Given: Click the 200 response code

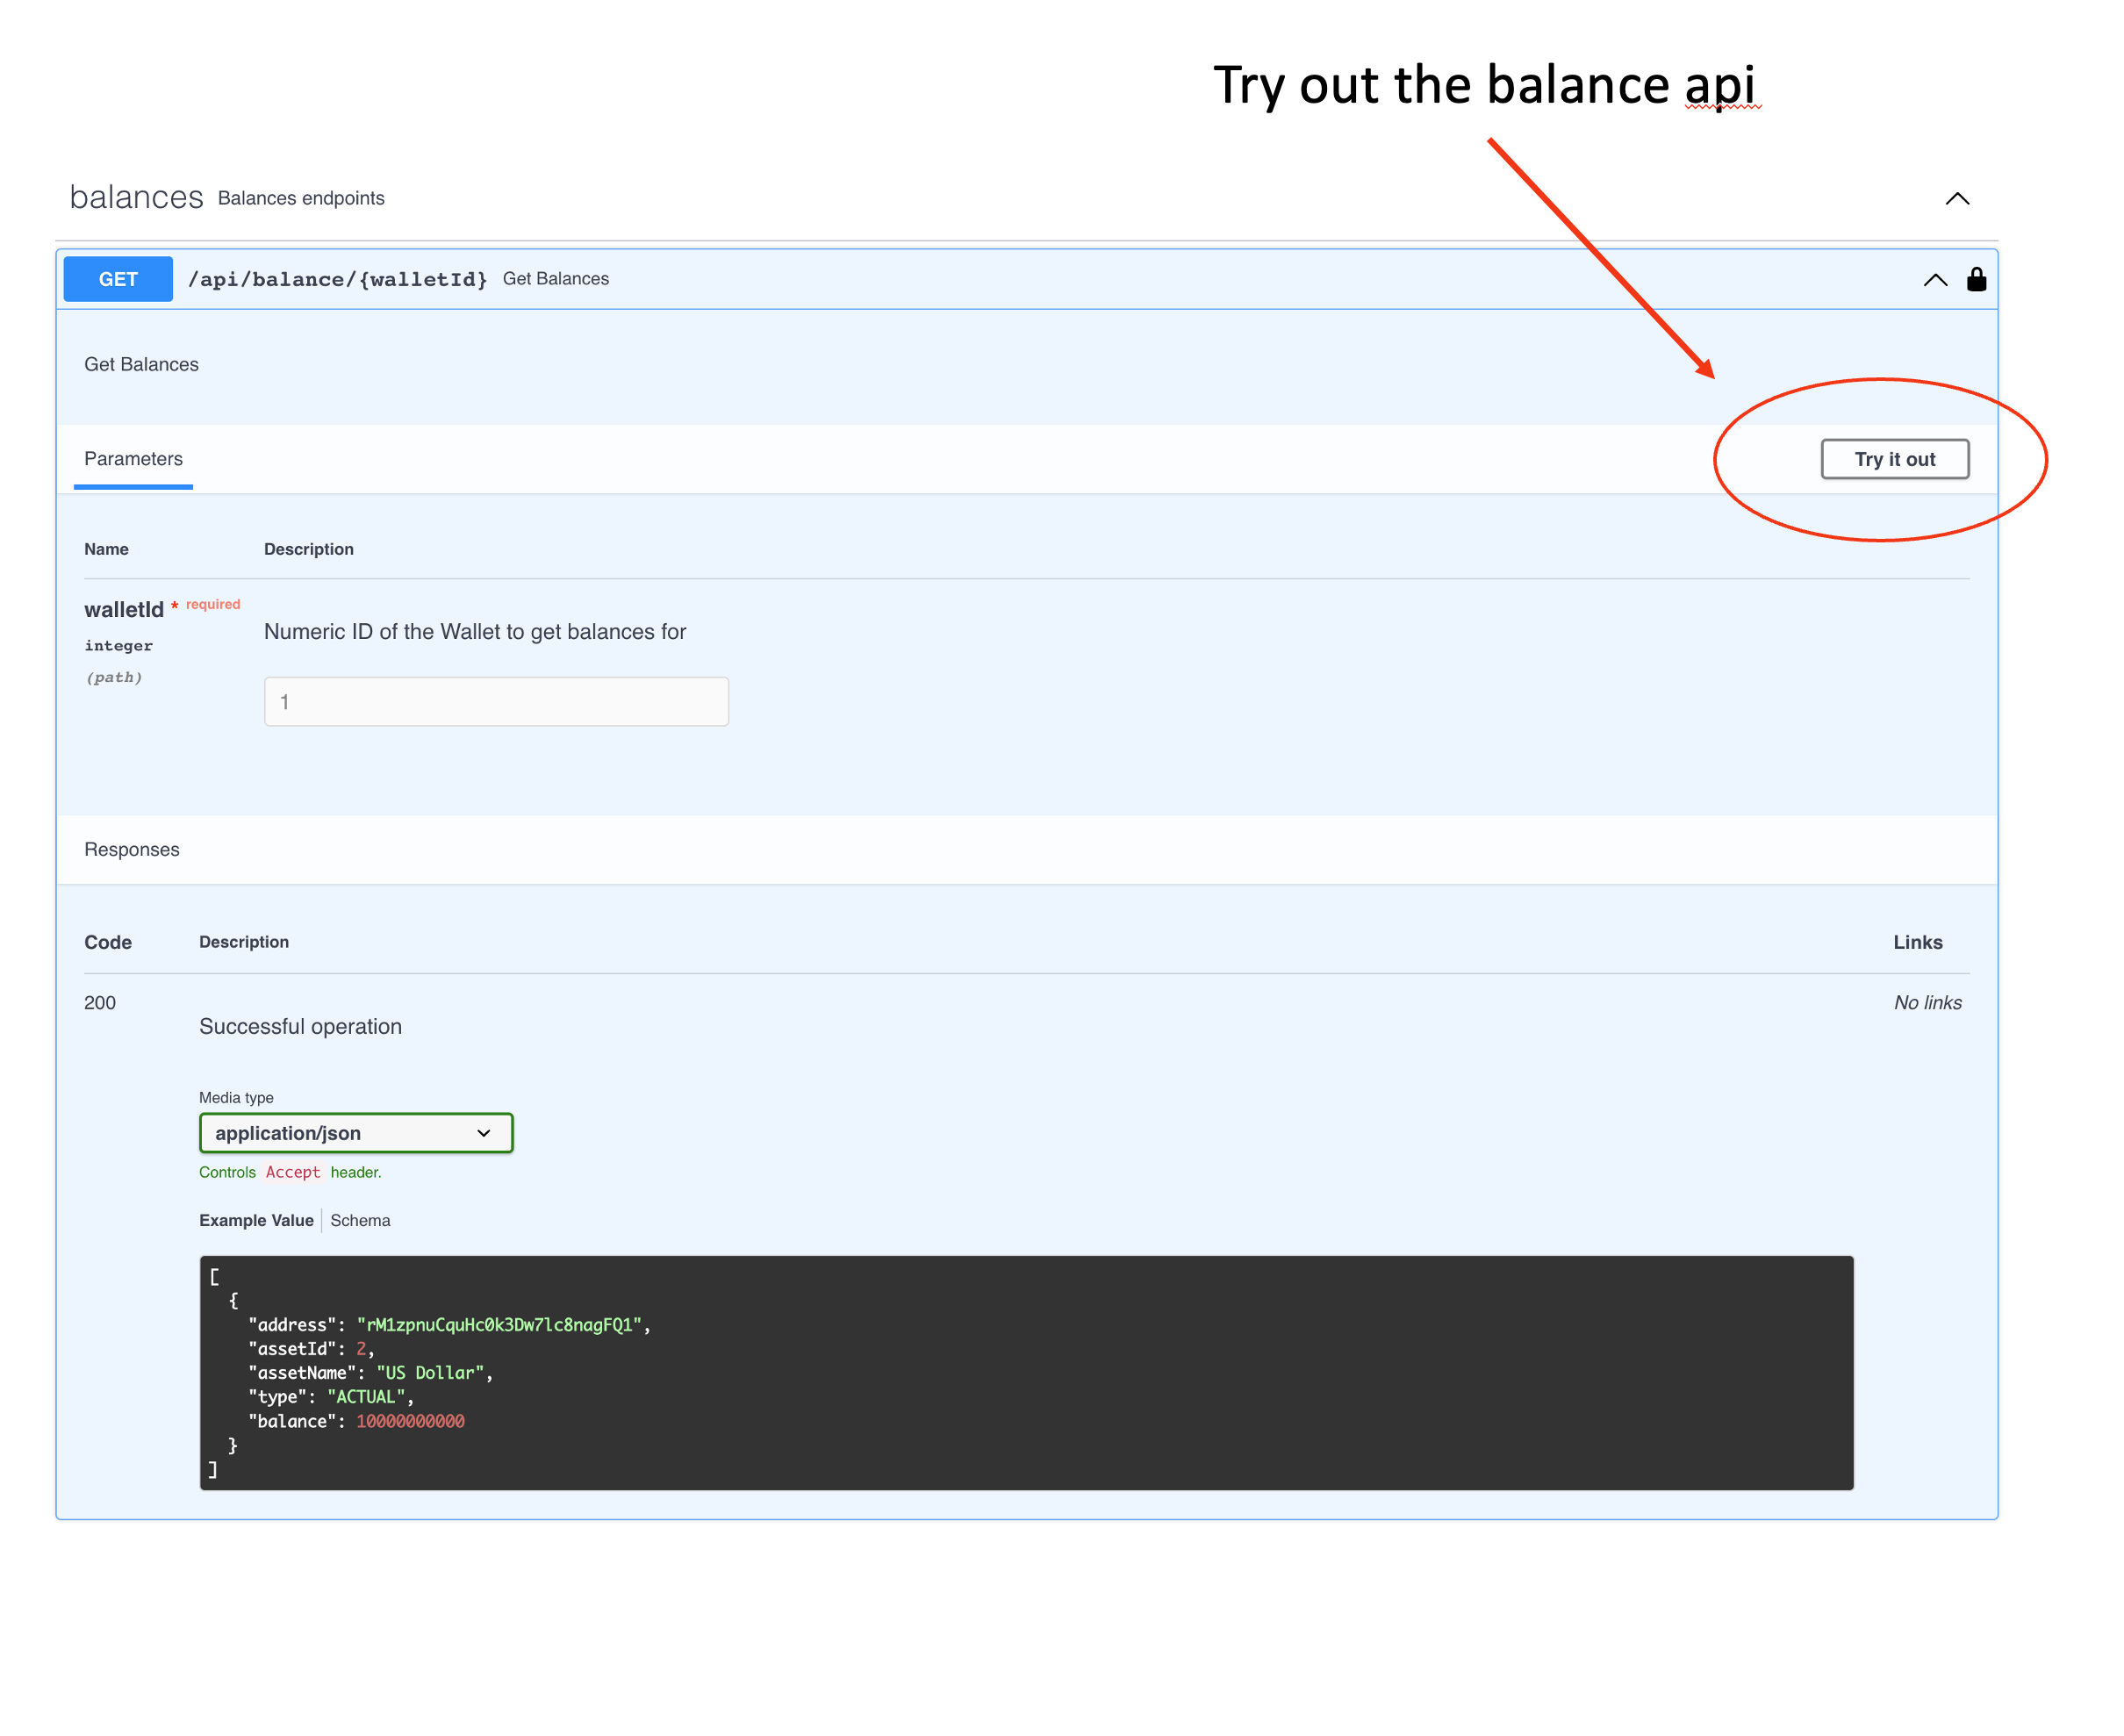Looking at the screenshot, I should pos(100,1003).
